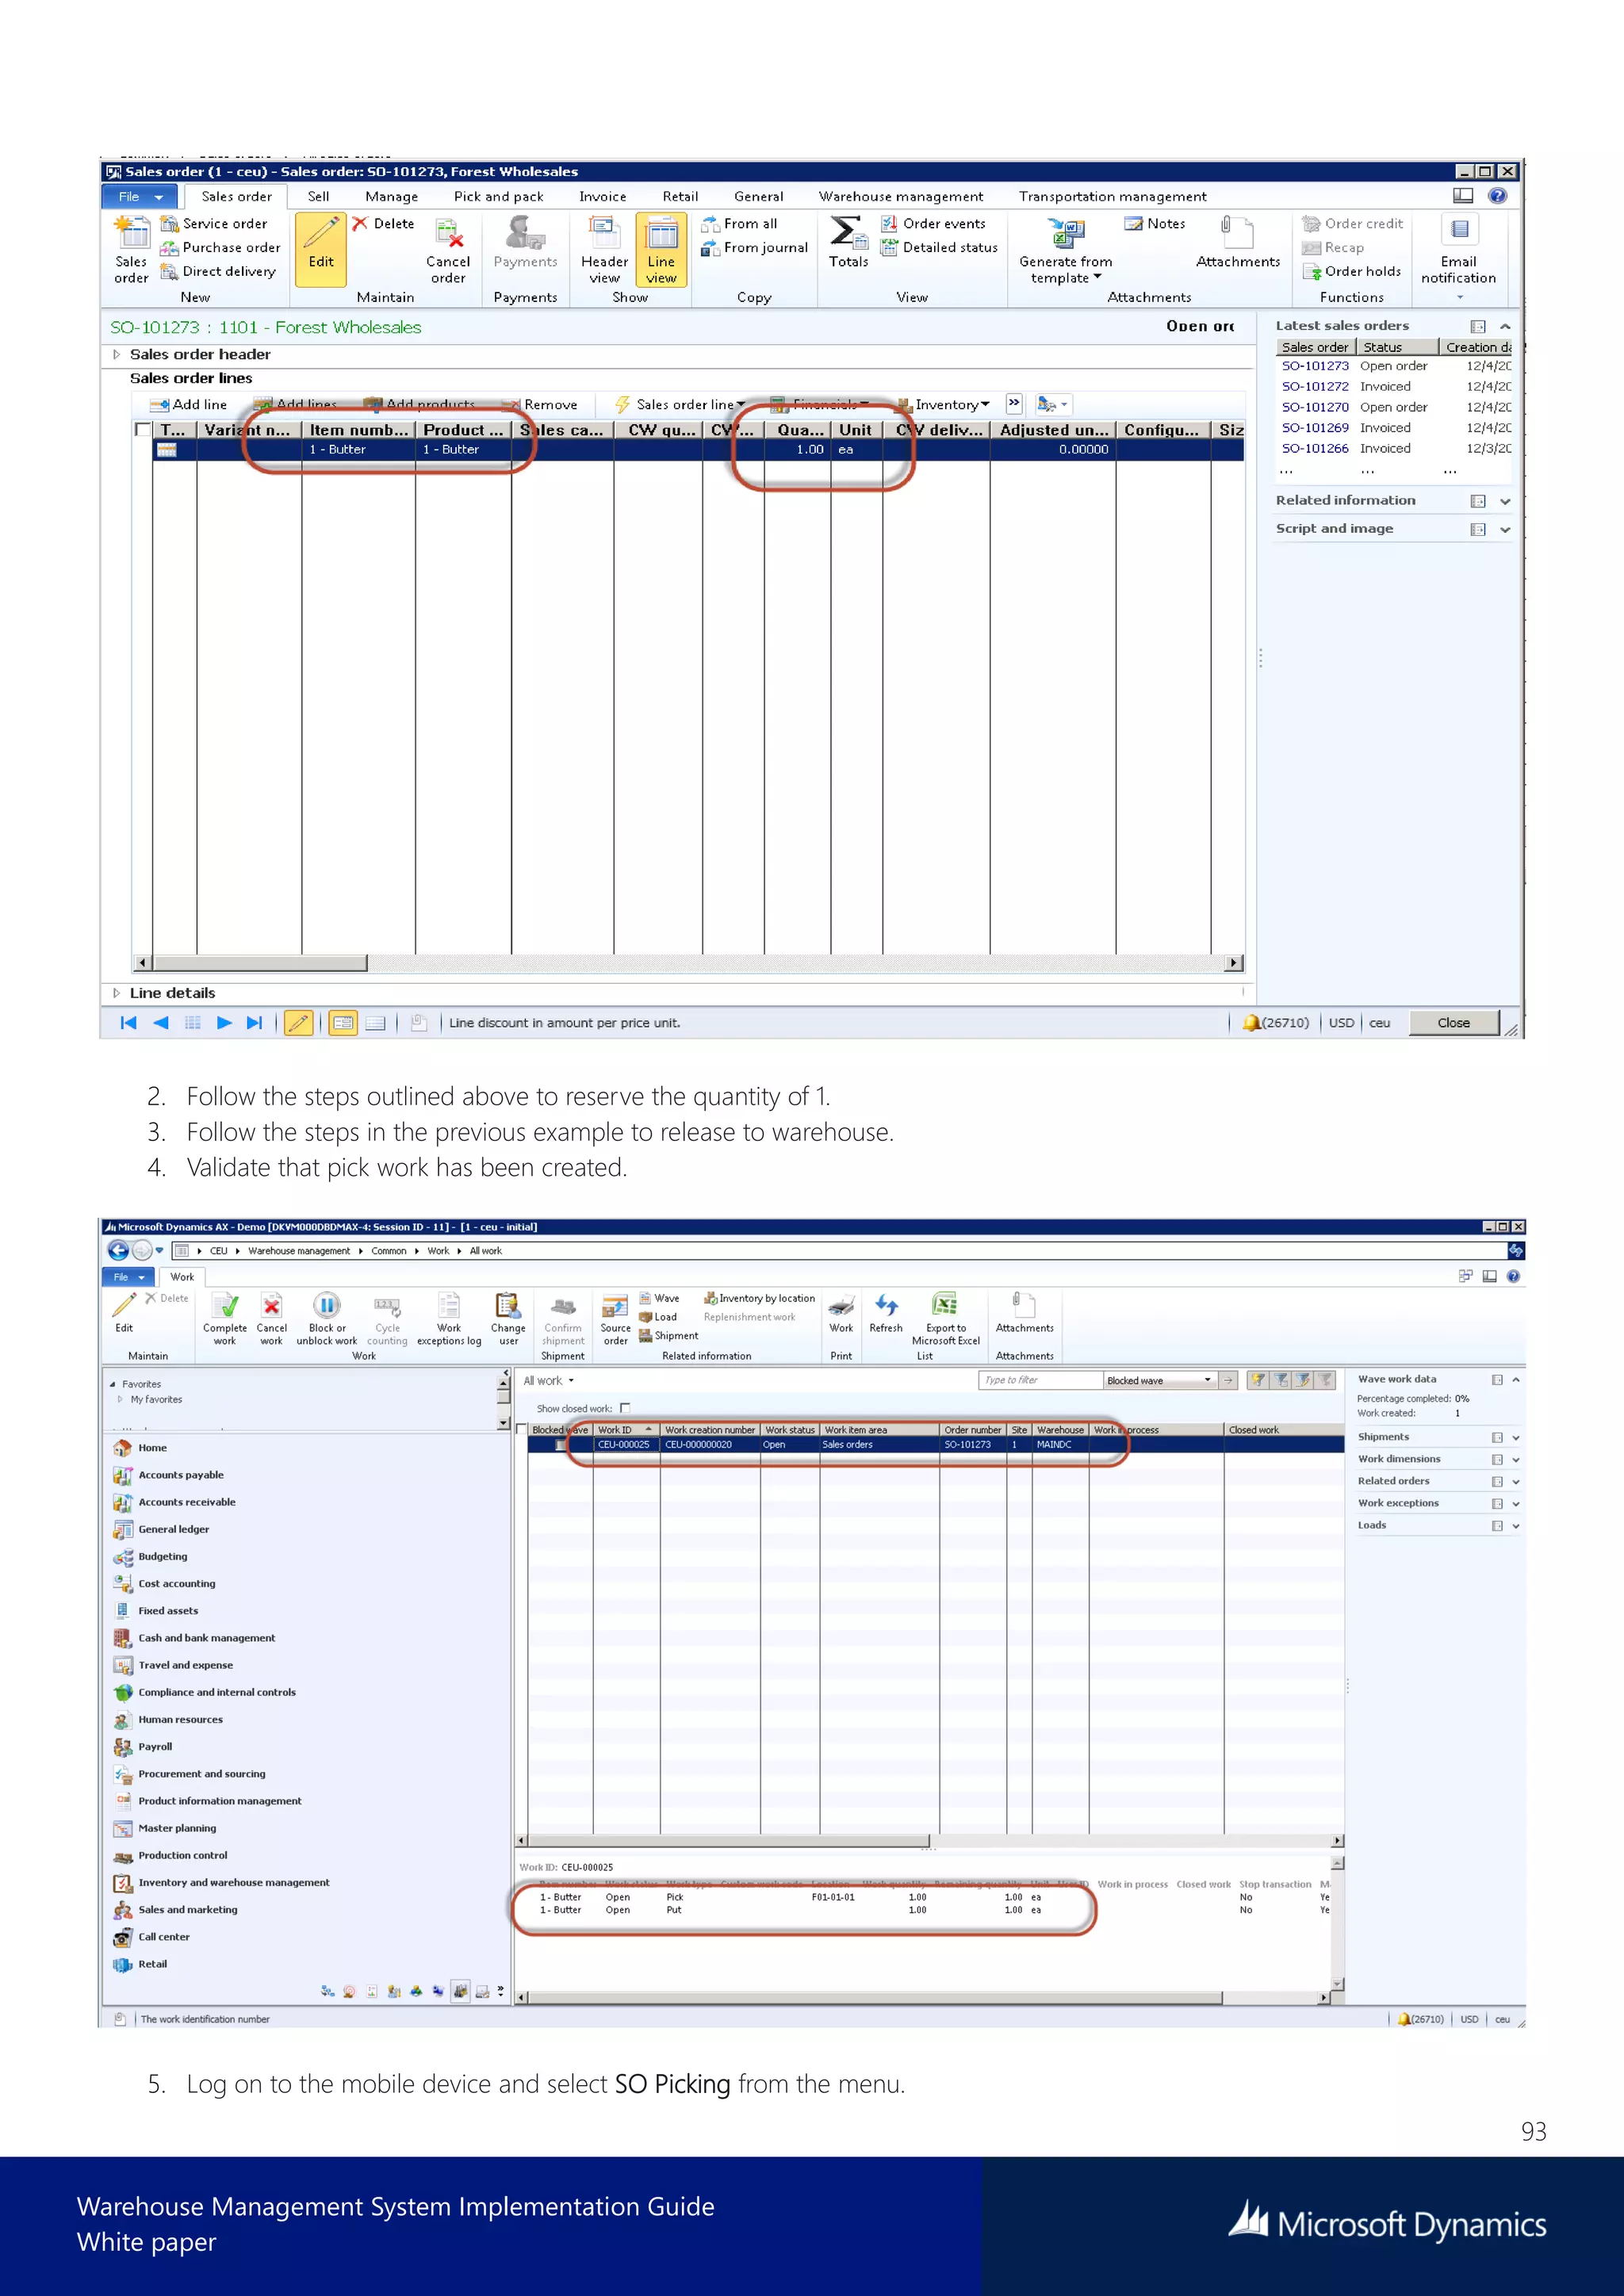1624x2296 pixels.
Task: Tick the CEU-000025 row checkbox
Action: coord(561,1445)
